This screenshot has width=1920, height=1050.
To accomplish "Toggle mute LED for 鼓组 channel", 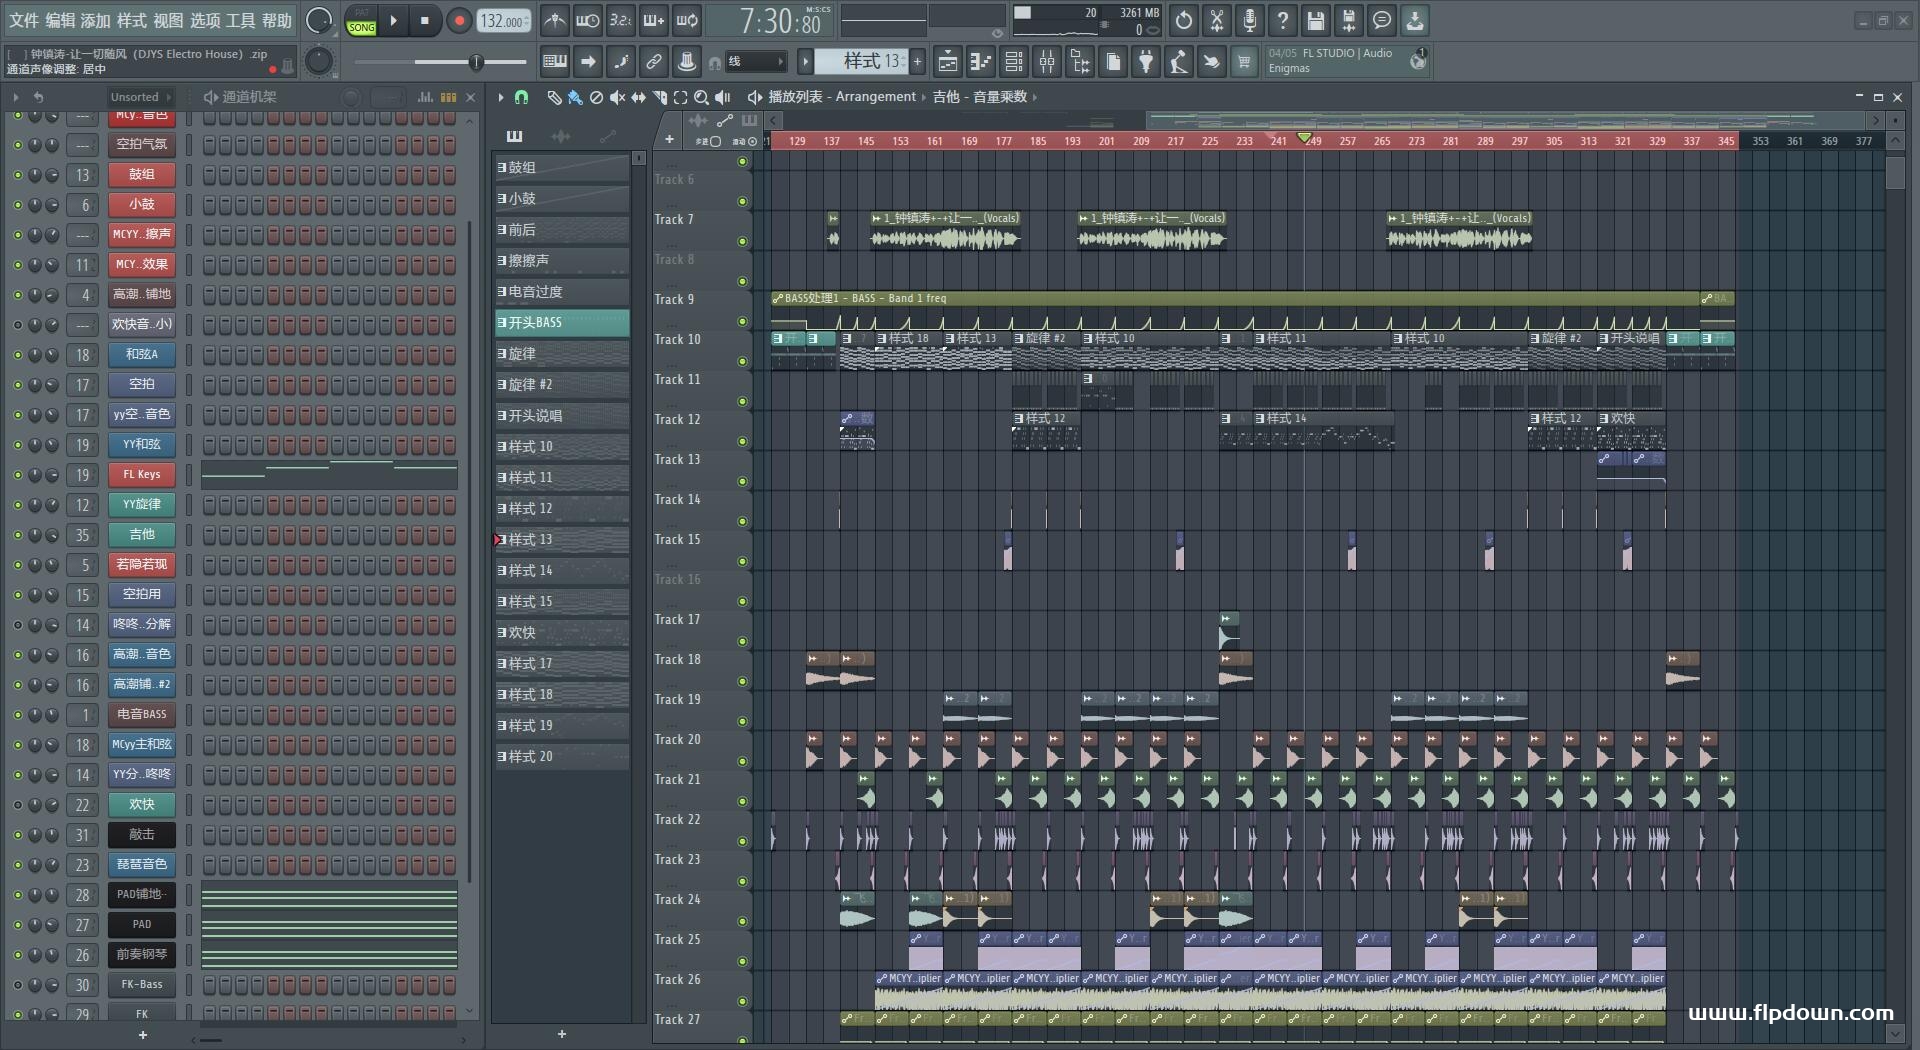I will [x=17, y=175].
